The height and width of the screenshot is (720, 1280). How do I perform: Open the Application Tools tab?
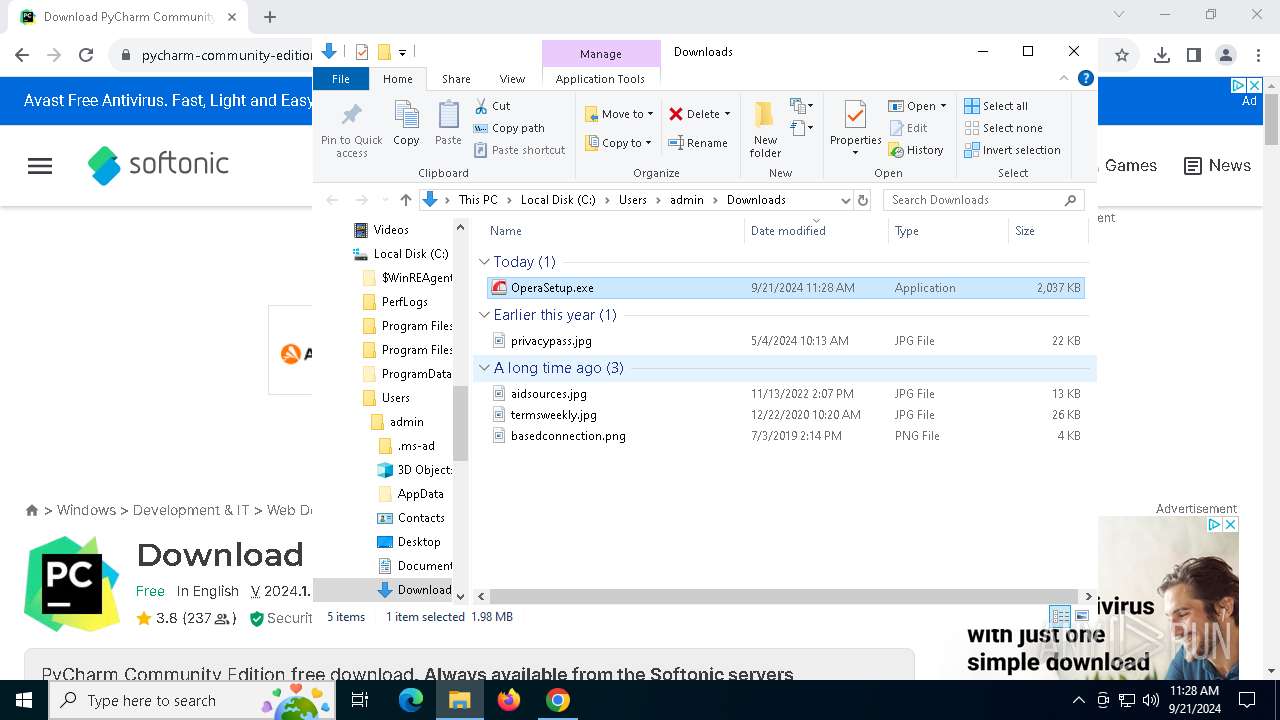(600, 79)
